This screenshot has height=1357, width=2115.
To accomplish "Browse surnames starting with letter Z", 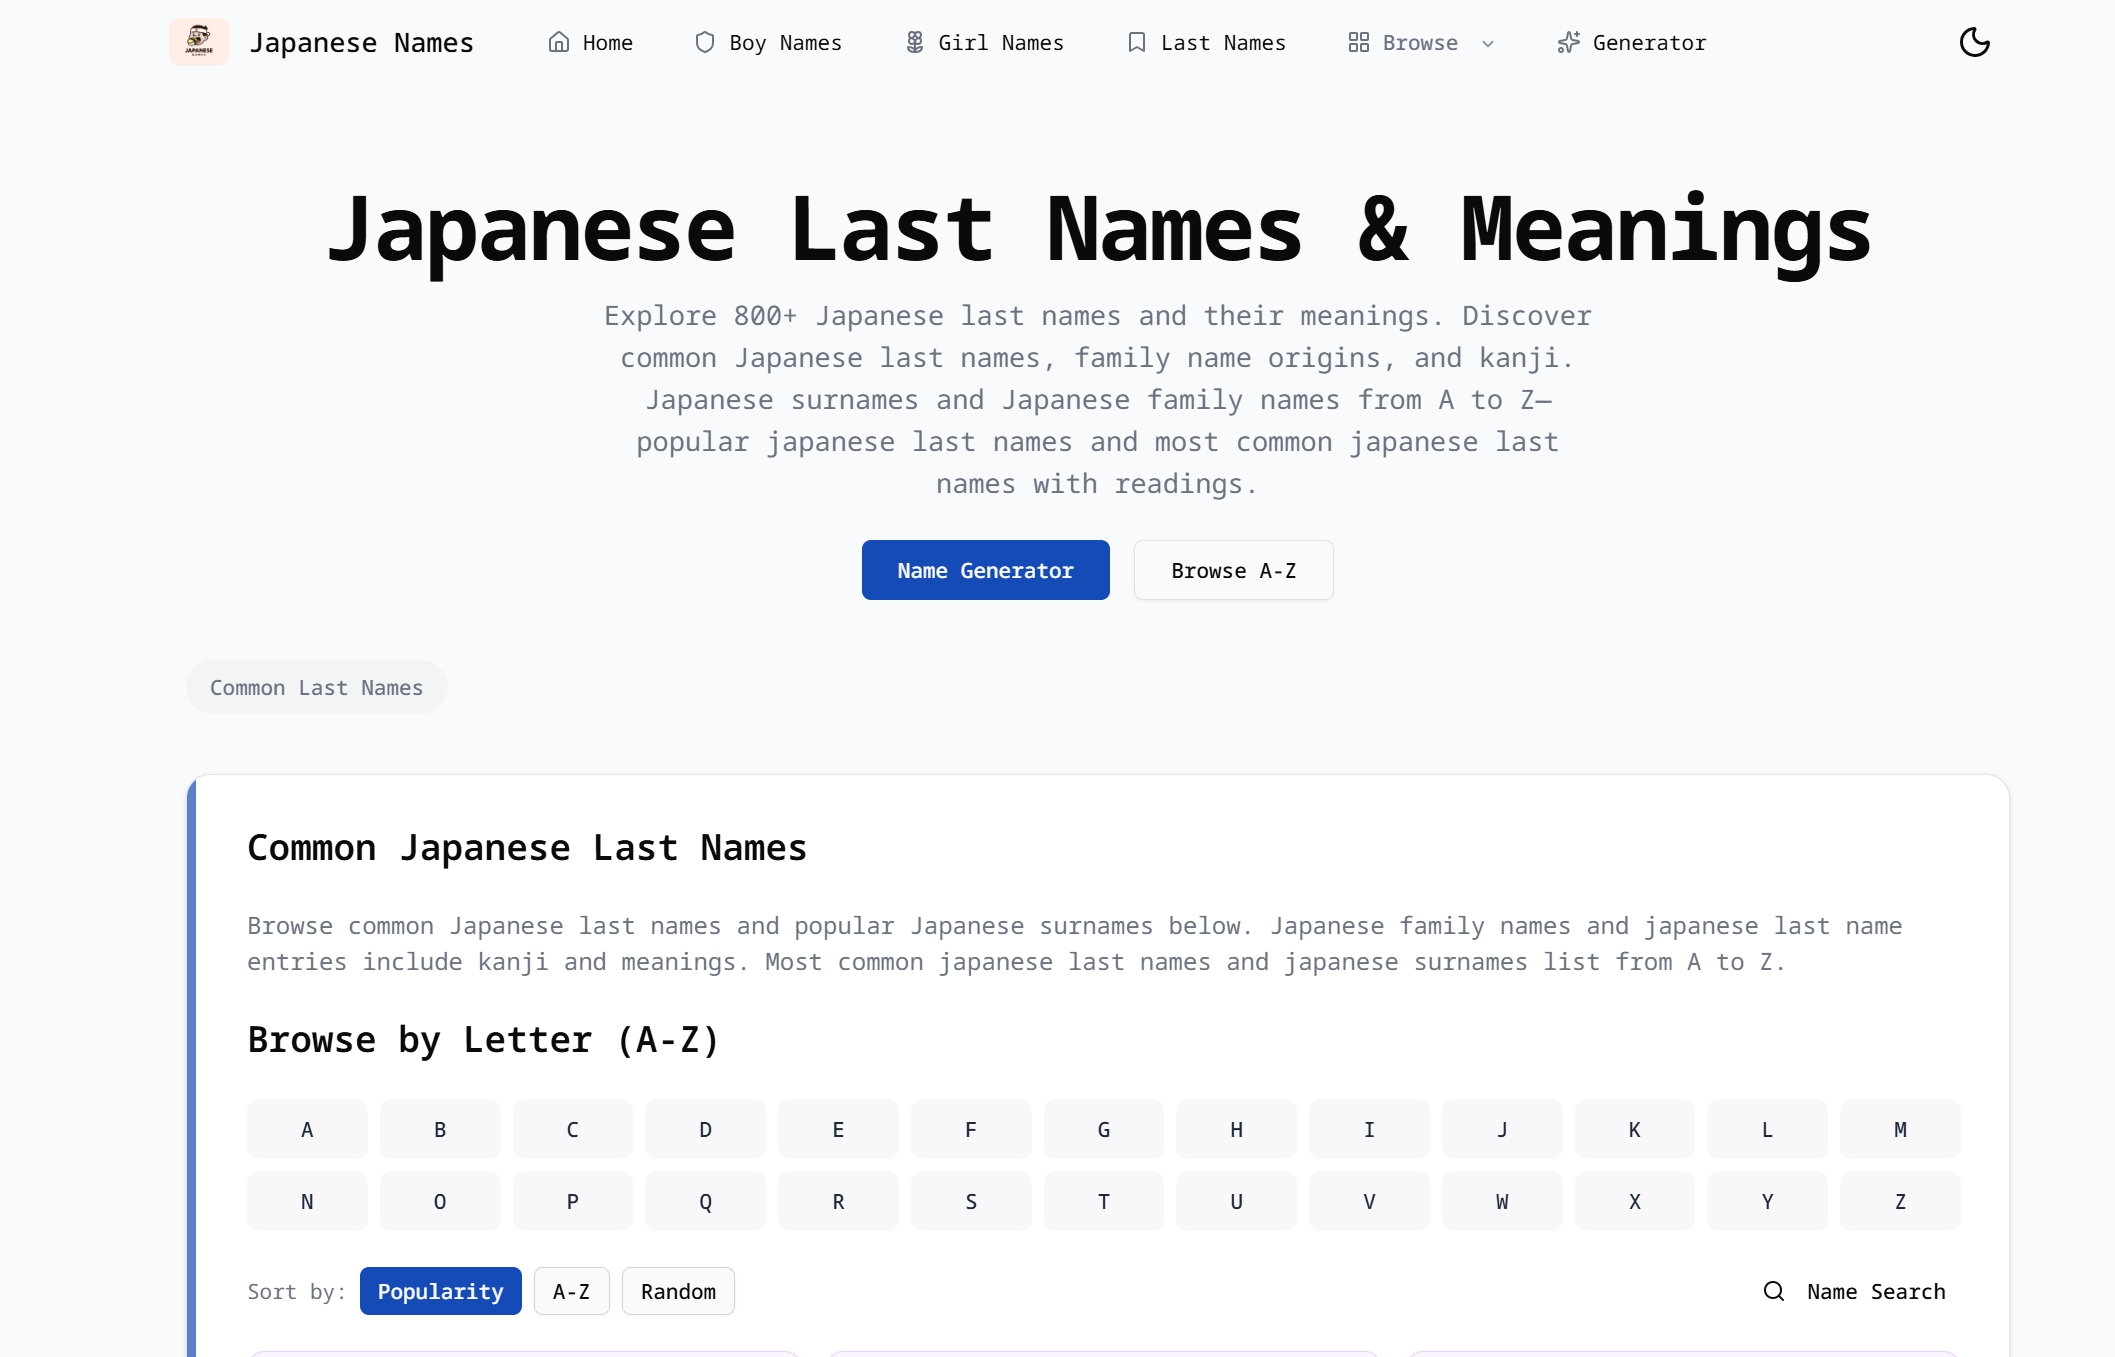I will pos(1899,1201).
